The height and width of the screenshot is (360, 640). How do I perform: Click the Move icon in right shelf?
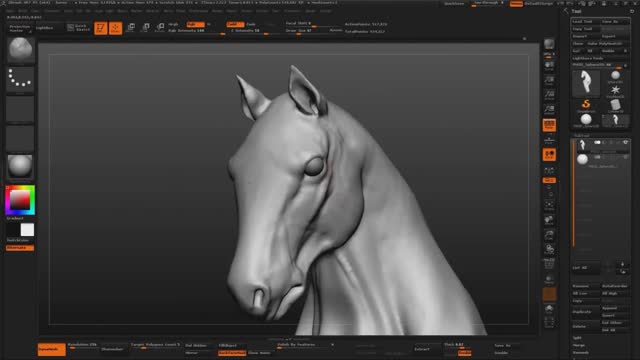549,220
